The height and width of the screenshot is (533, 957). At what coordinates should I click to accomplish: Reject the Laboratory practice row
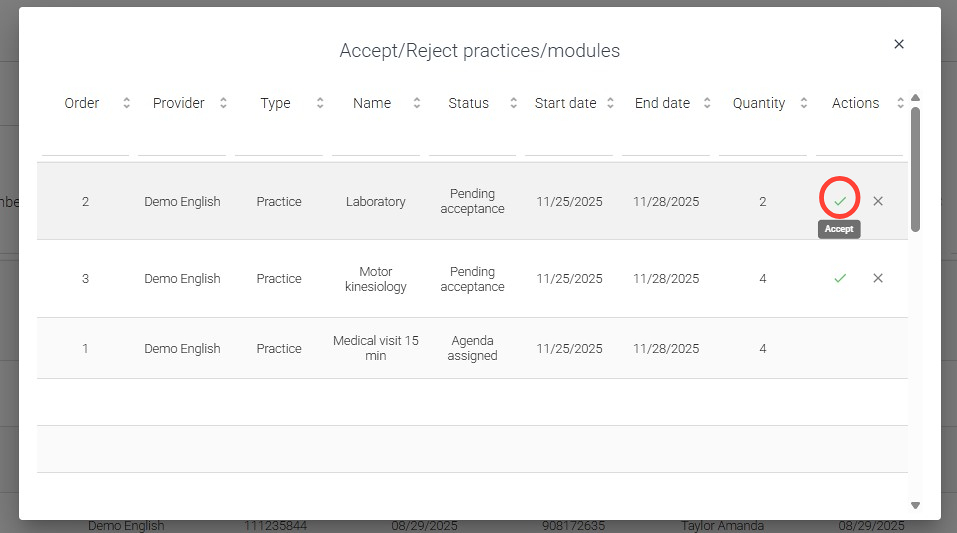coord(878,201)
